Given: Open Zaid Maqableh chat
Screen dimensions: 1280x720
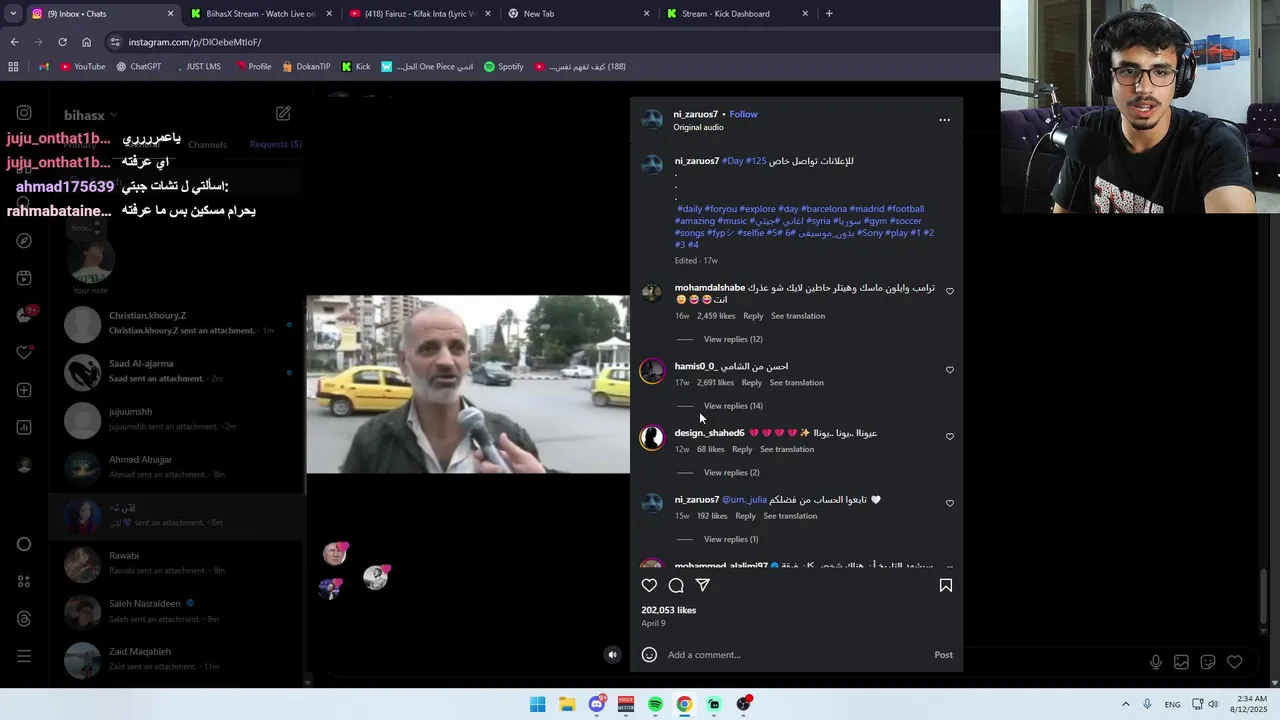Looking at the screenshot, I should 176,660.
